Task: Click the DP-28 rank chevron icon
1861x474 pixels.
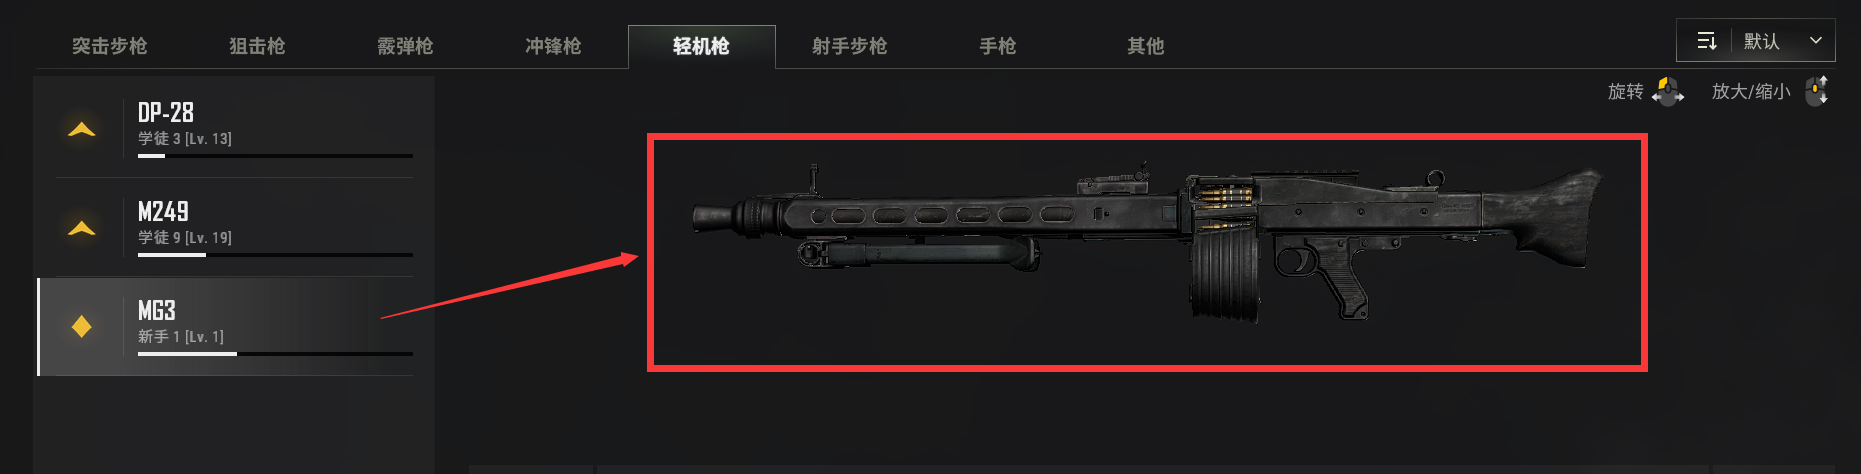Action: (82, 129)
